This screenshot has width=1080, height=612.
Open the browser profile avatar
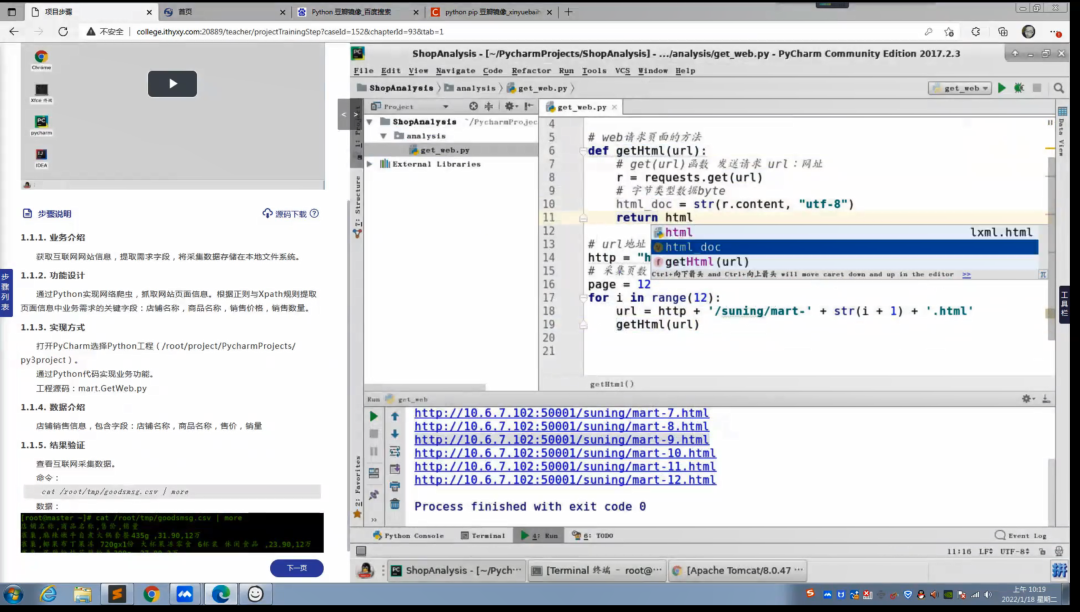[x=1028, y=32]
